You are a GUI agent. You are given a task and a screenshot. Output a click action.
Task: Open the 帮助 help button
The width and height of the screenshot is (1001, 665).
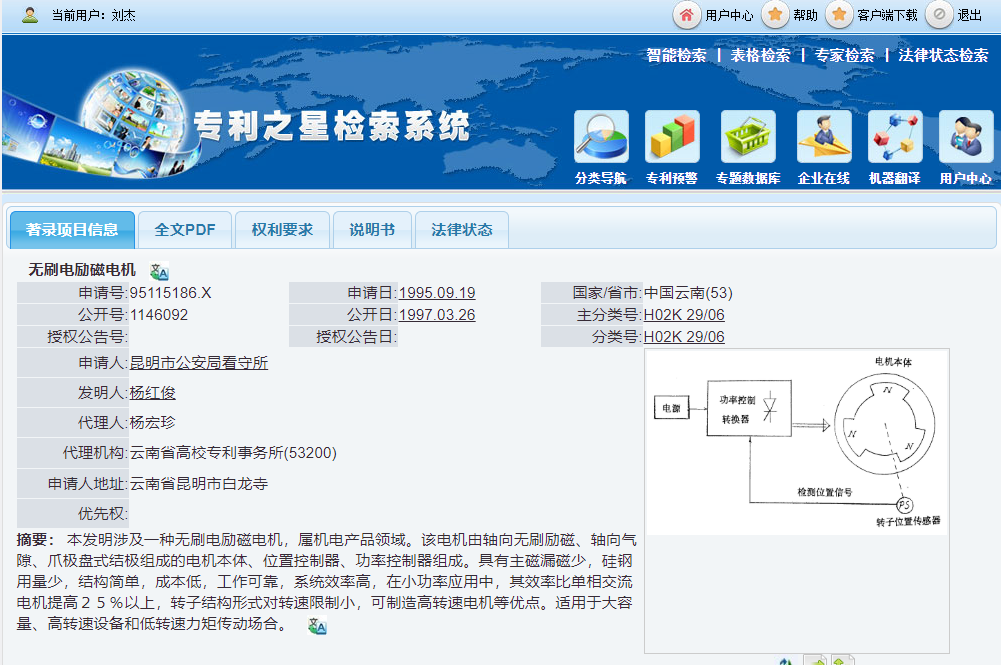(791, 15)
